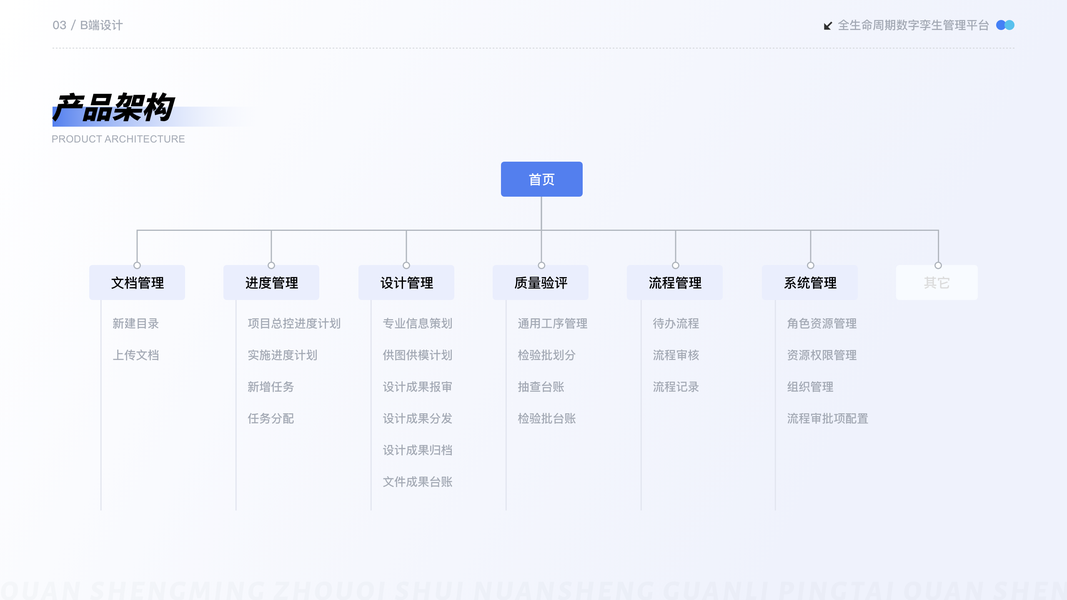
Task: Select the 设计管理 module box
Action: (x=406, y=282)
